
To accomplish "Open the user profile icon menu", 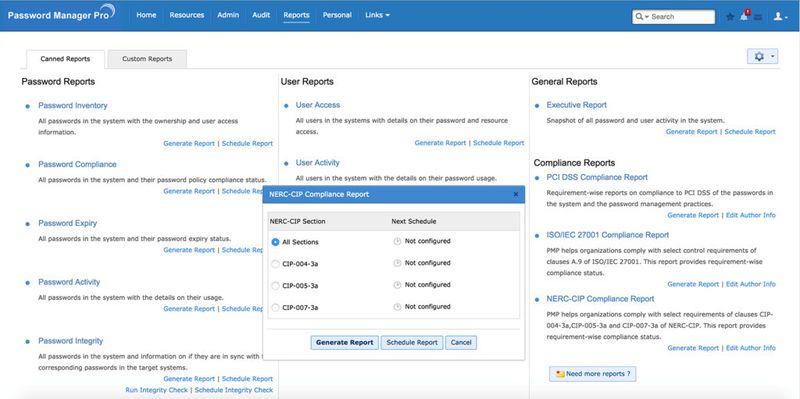I will pyautogui.click(x=780, y=16).
